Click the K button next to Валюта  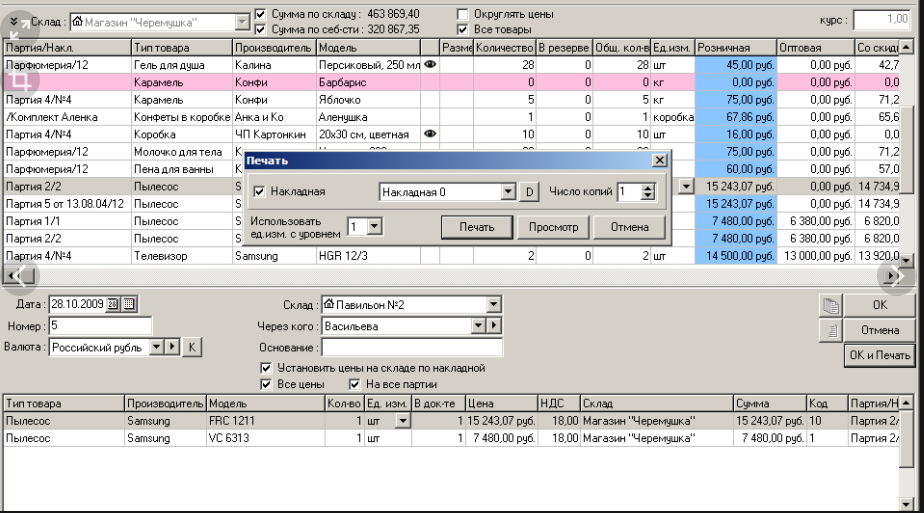(x=192, y=347)
